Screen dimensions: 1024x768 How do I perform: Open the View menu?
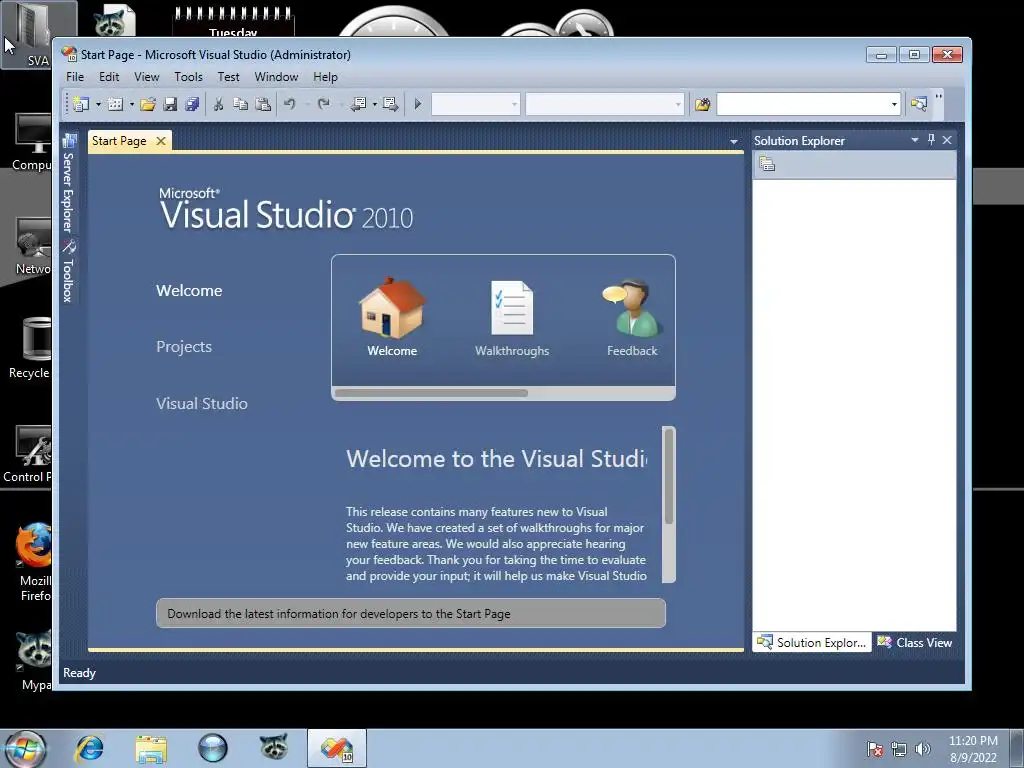(x=146, y=77)
